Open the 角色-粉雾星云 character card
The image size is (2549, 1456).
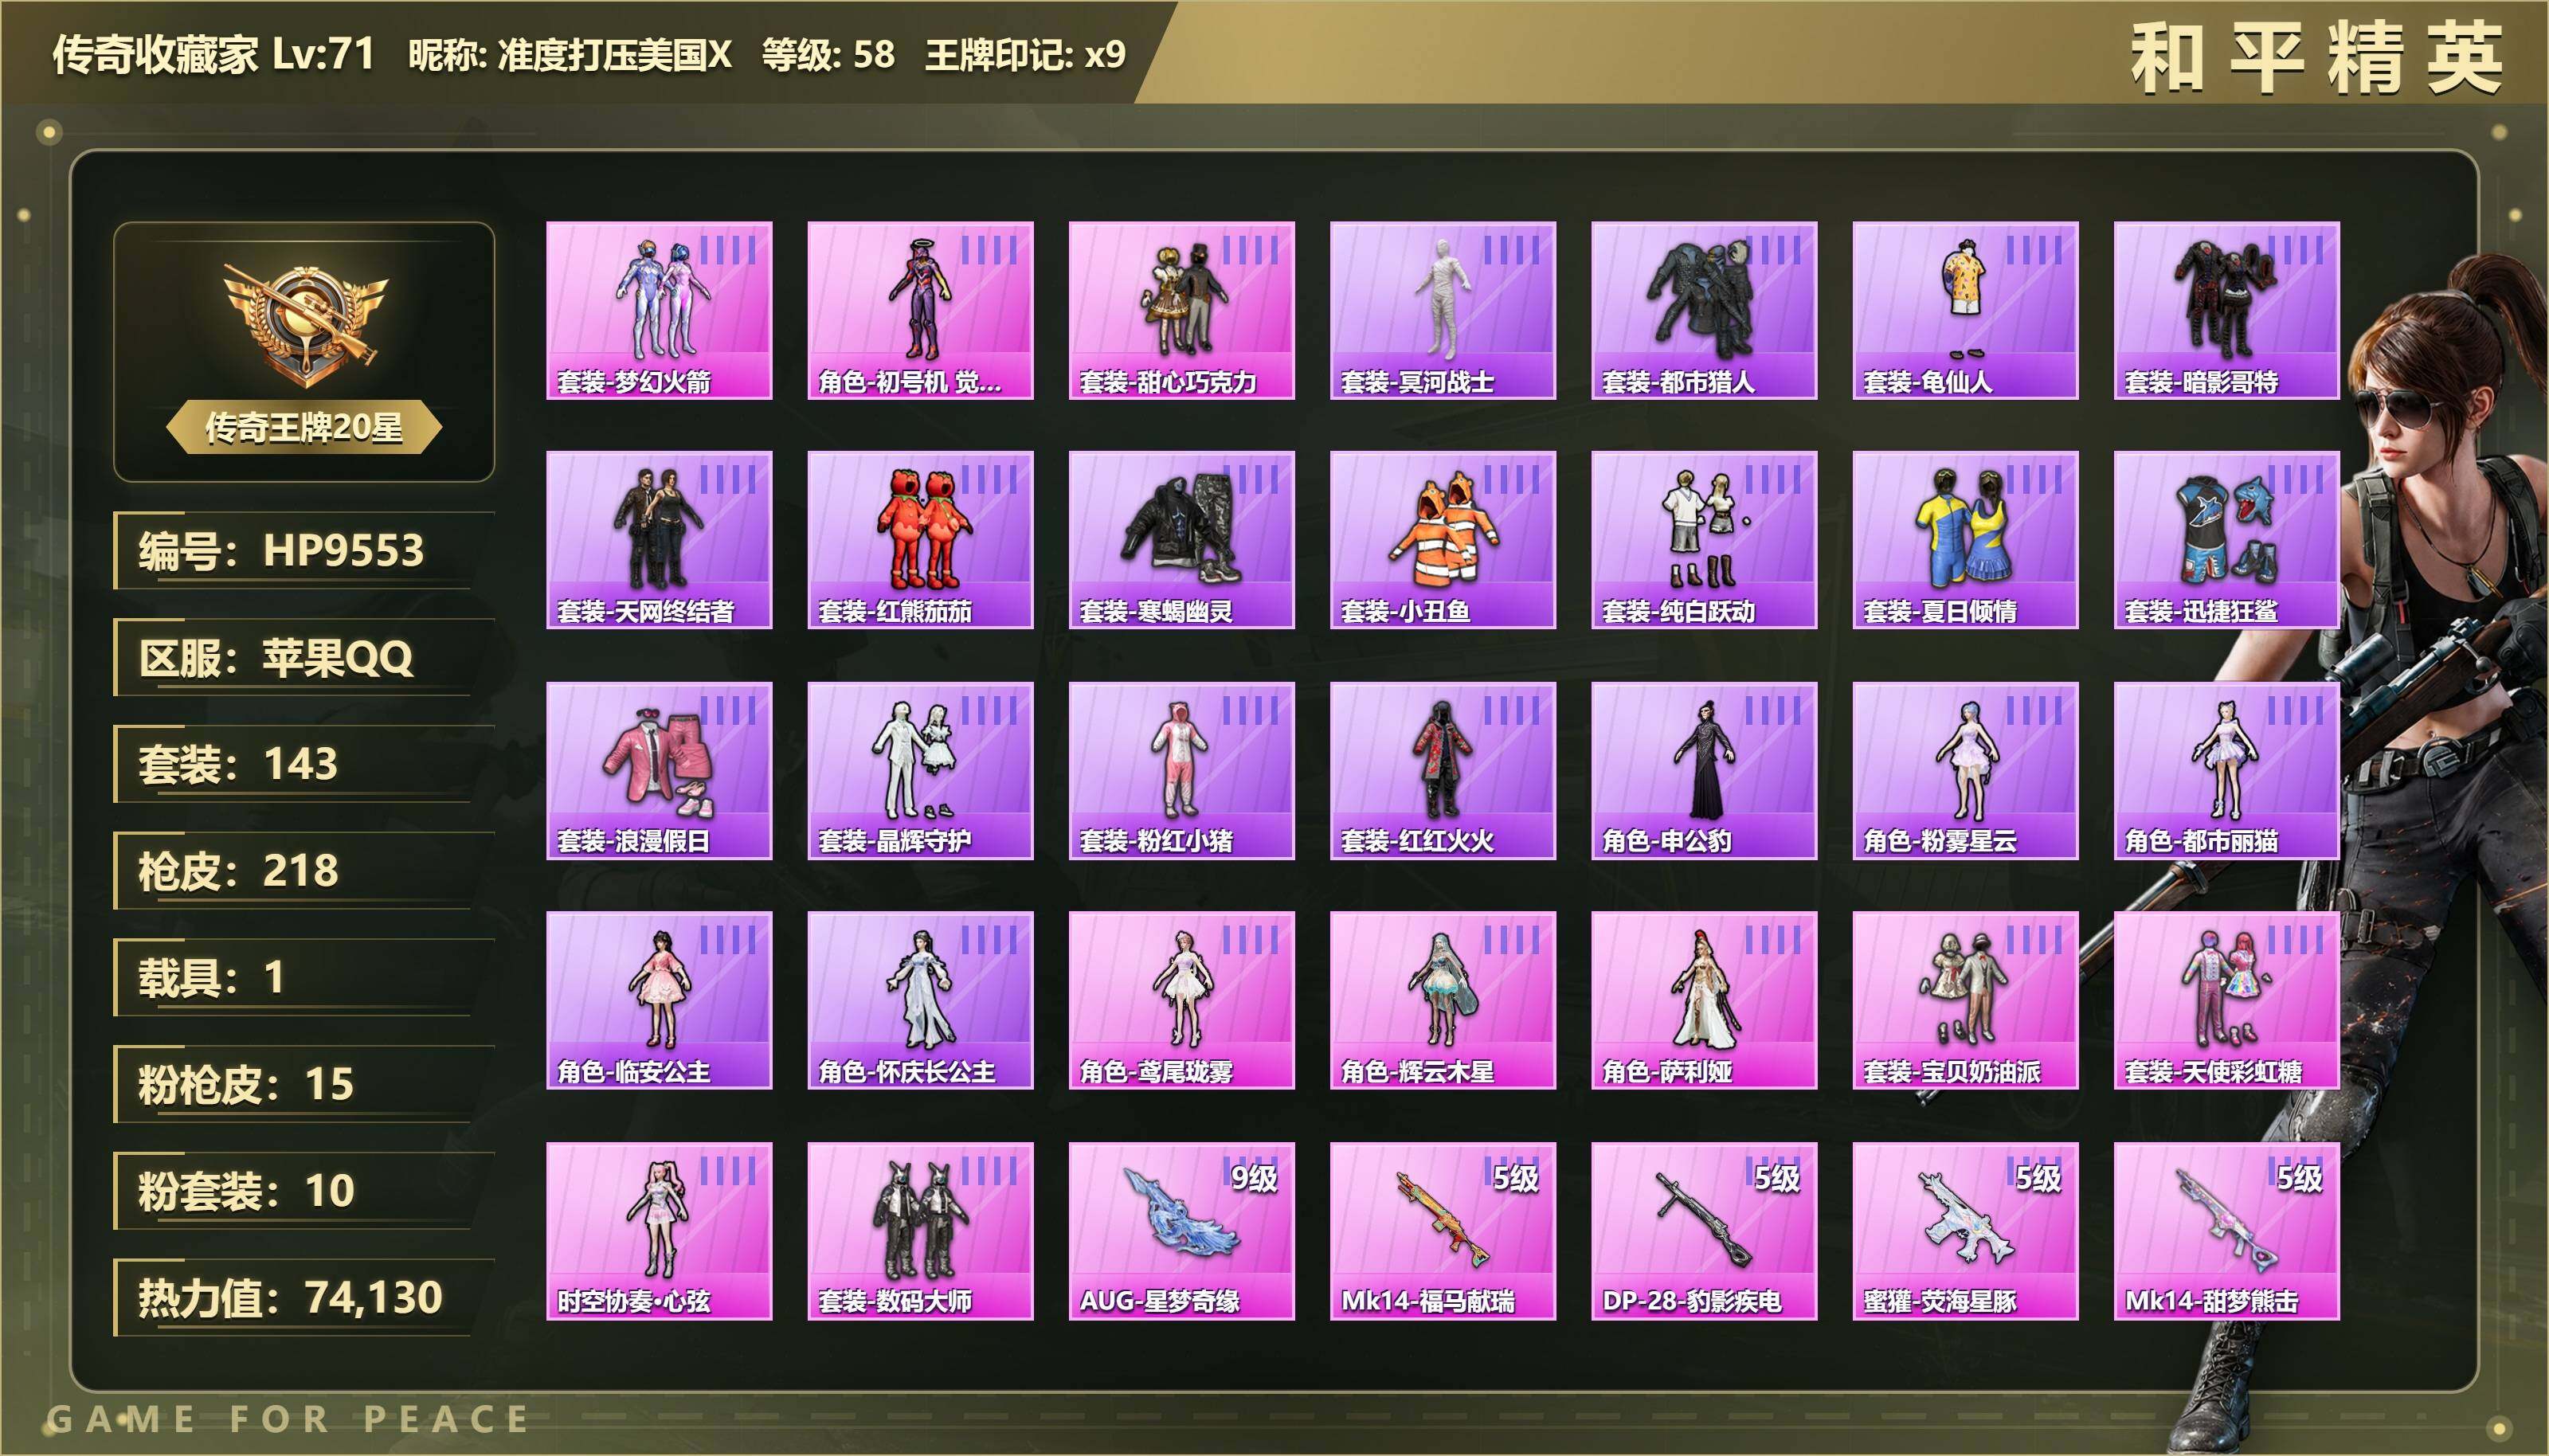pos(1965,770)
